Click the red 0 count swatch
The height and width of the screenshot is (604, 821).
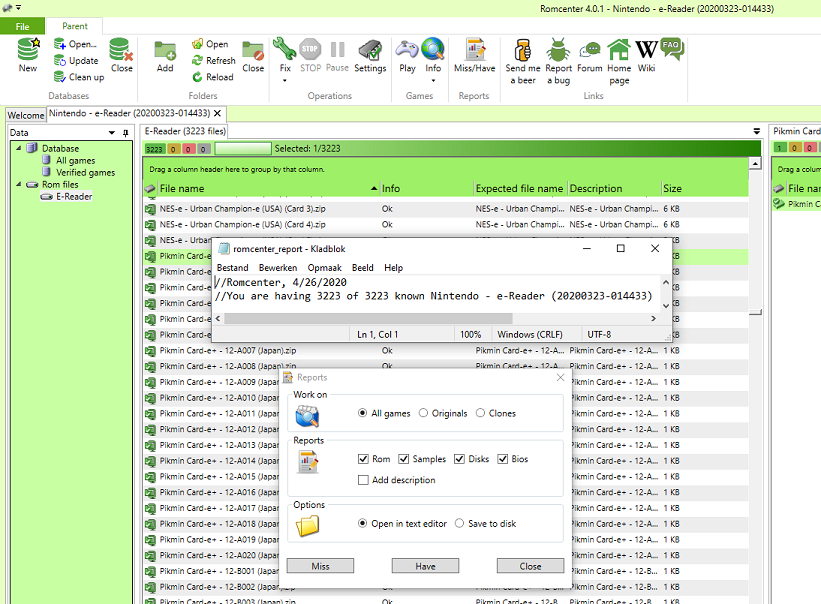[188, 149]
